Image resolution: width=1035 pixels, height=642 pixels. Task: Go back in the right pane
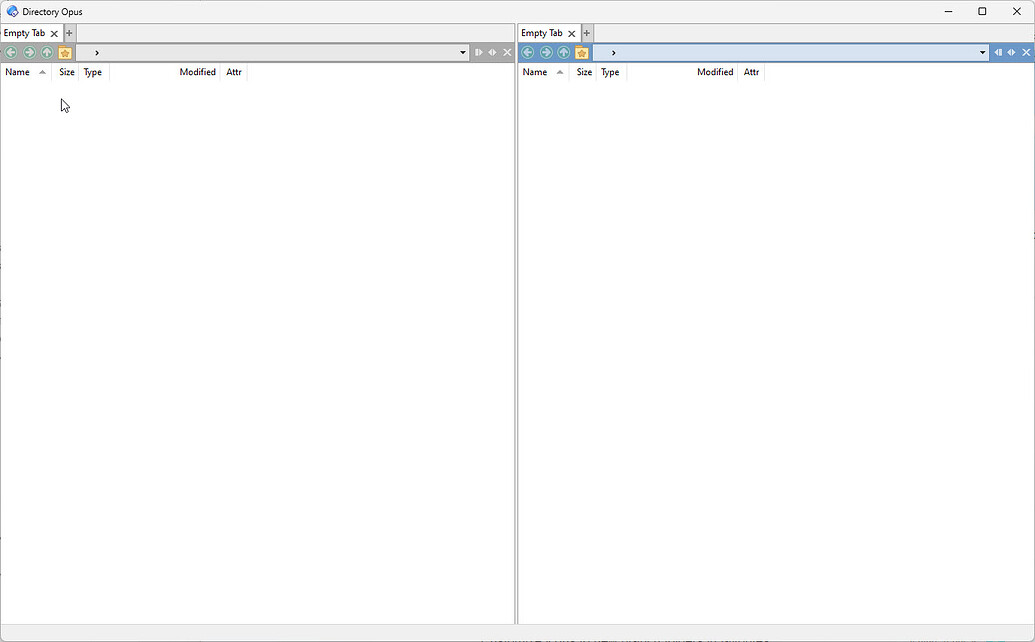(x=528, y=52)
